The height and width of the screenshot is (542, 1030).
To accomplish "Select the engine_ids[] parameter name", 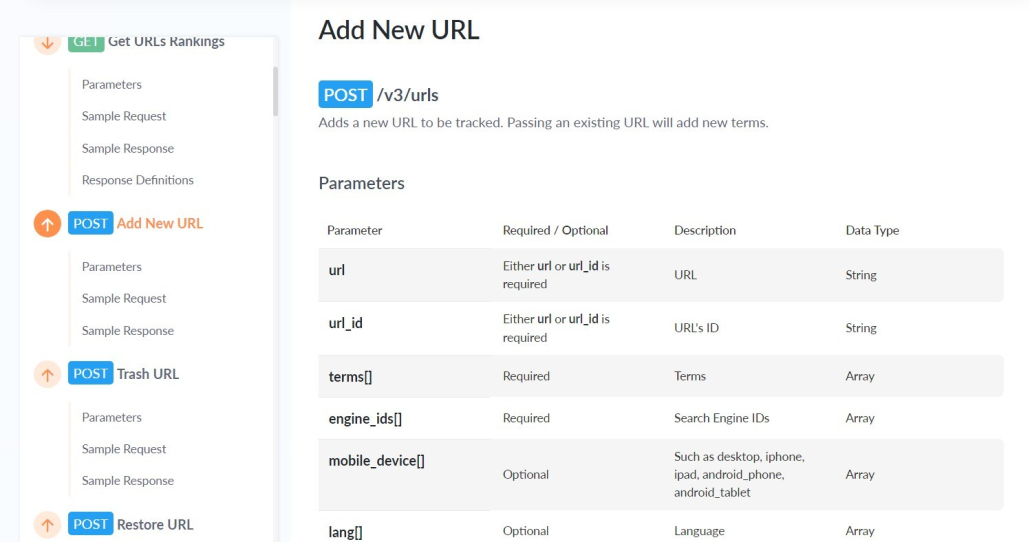I will (x=365, y=418).
